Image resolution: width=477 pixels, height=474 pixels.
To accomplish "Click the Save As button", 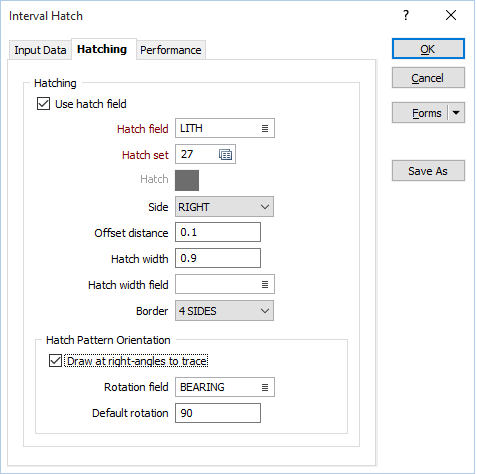I will [x=428, y=171].
